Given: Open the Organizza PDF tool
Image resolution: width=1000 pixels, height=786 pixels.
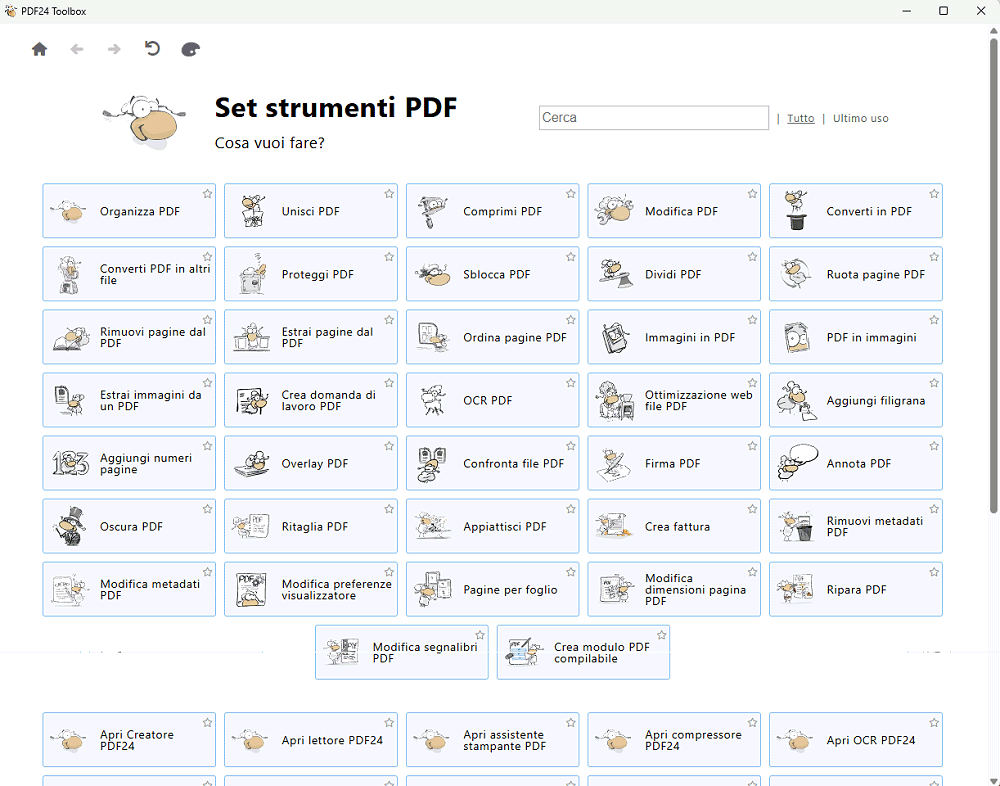Looking at the screenshot, I should pyautogui.click(x=129, y=211).
